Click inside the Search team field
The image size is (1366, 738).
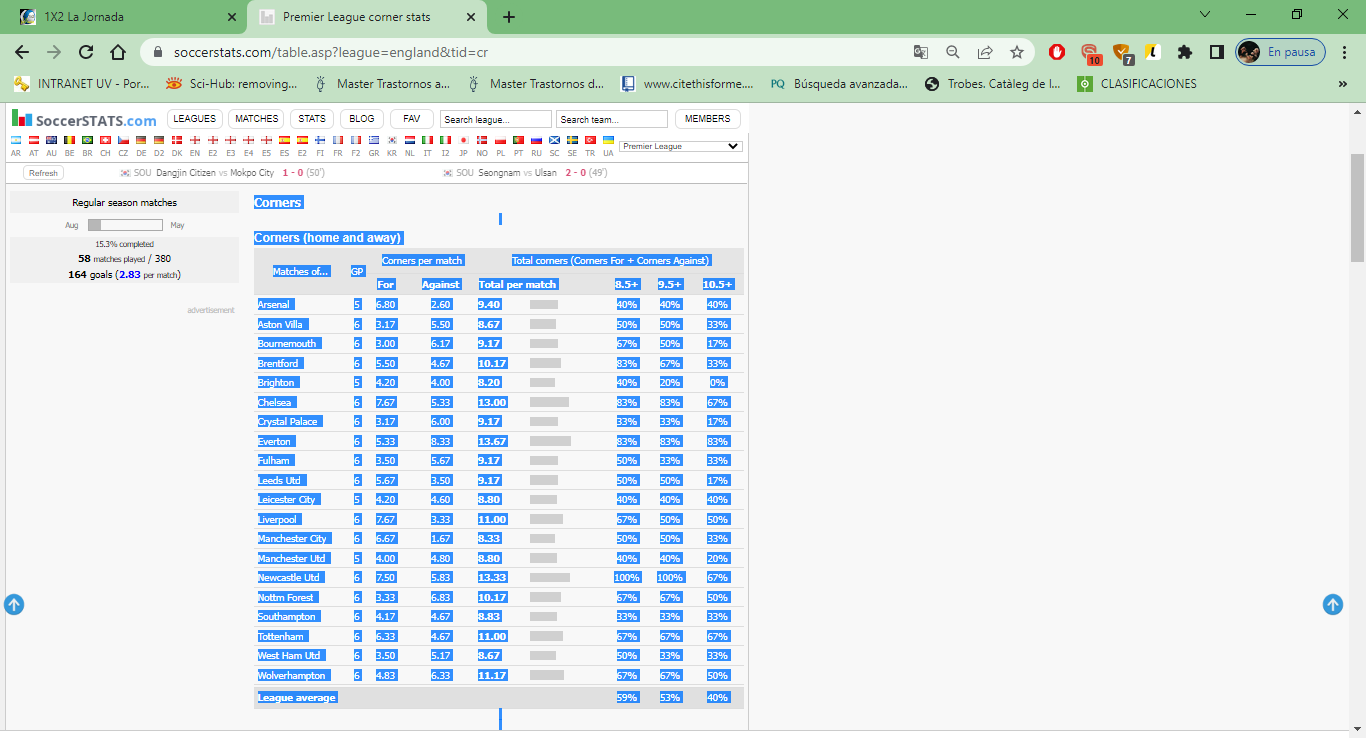point(612,119)
